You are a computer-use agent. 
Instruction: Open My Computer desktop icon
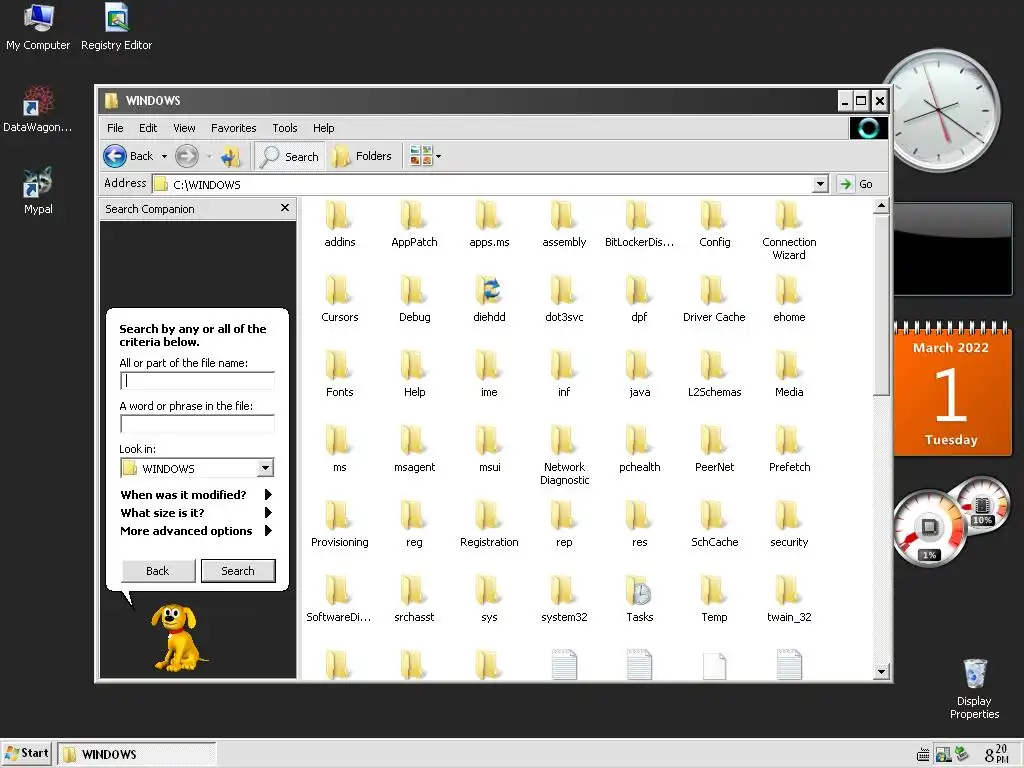38,27
